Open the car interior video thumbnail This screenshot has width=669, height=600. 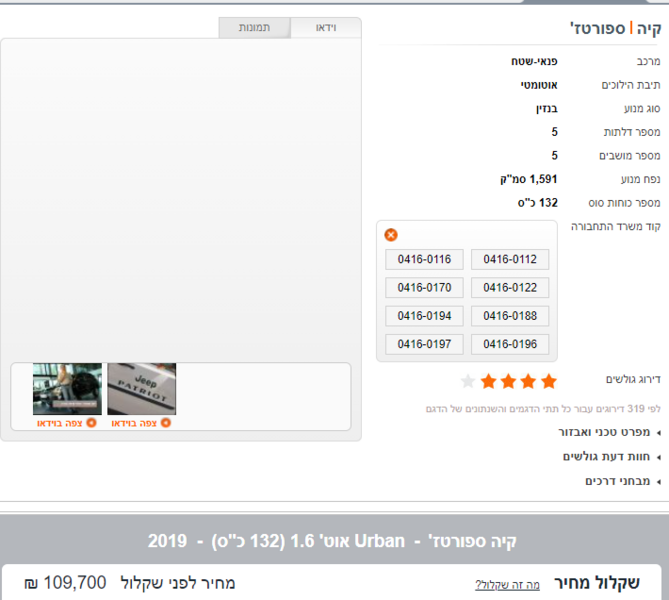(67, 389)
